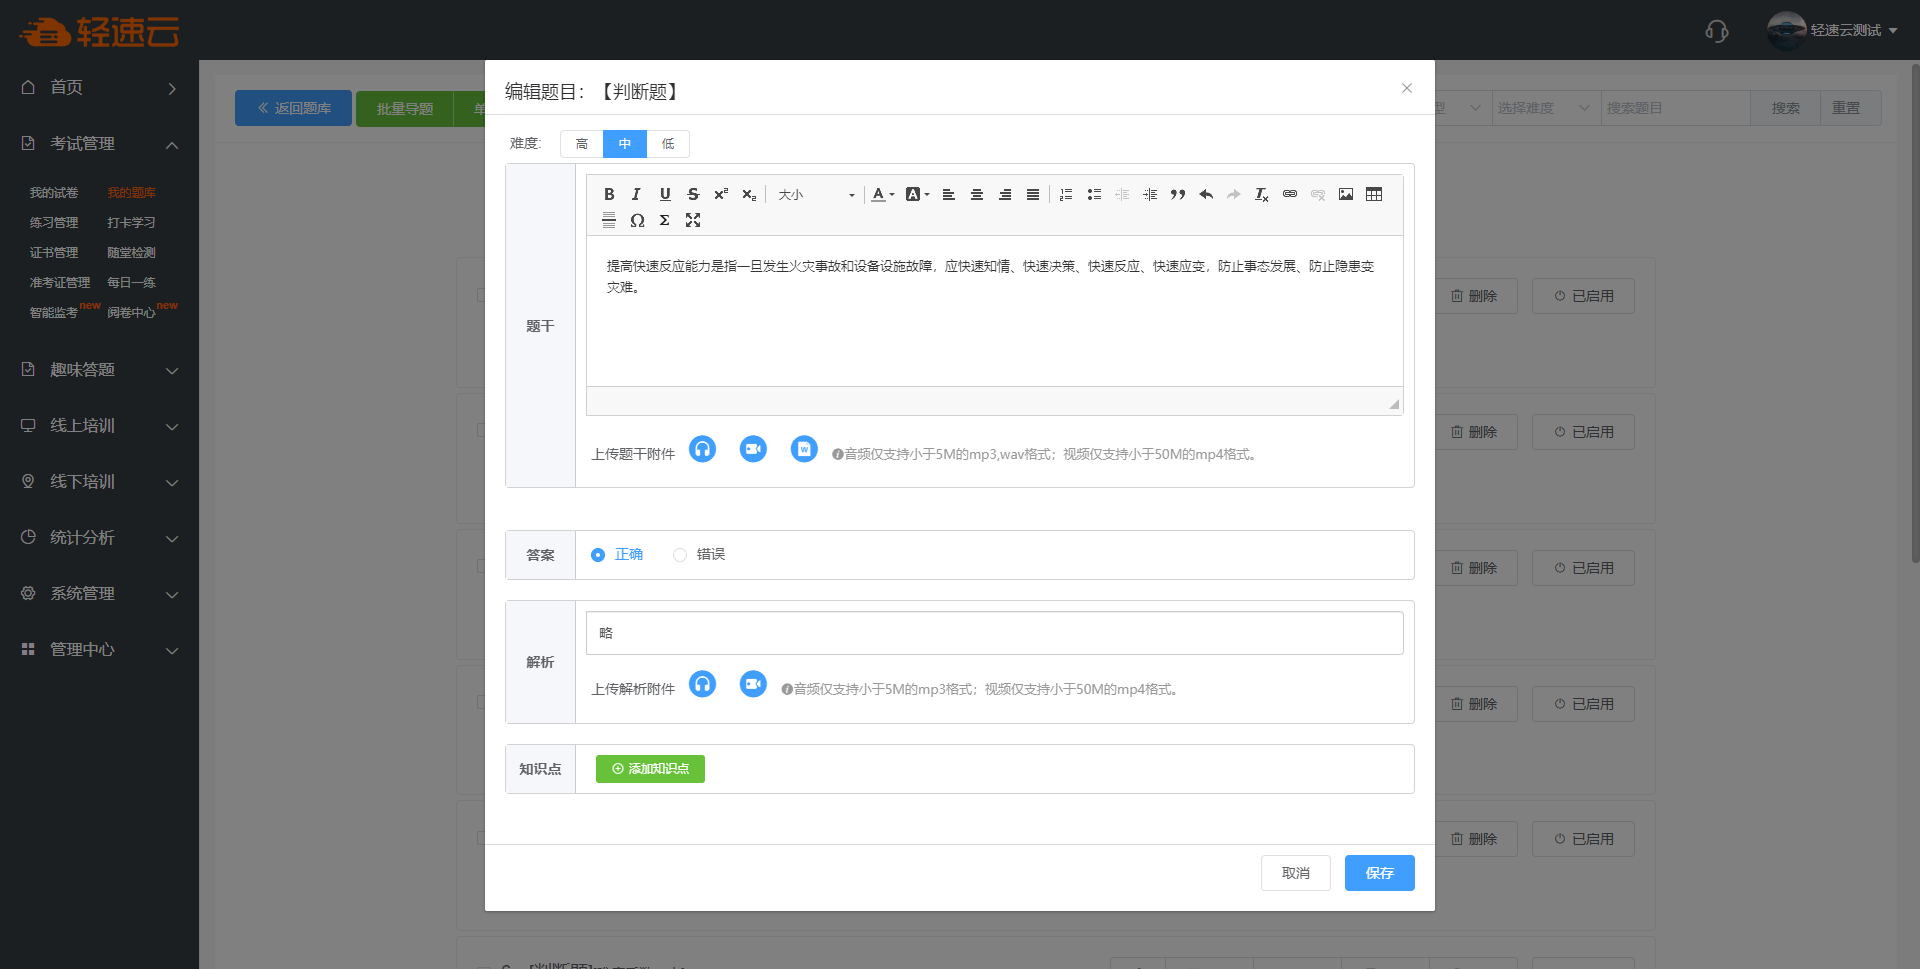Image resolution: width=1920 pixels, height=969 pixels.
Task: Apply strikethrough formatting
Action: [x=693, y=194]
